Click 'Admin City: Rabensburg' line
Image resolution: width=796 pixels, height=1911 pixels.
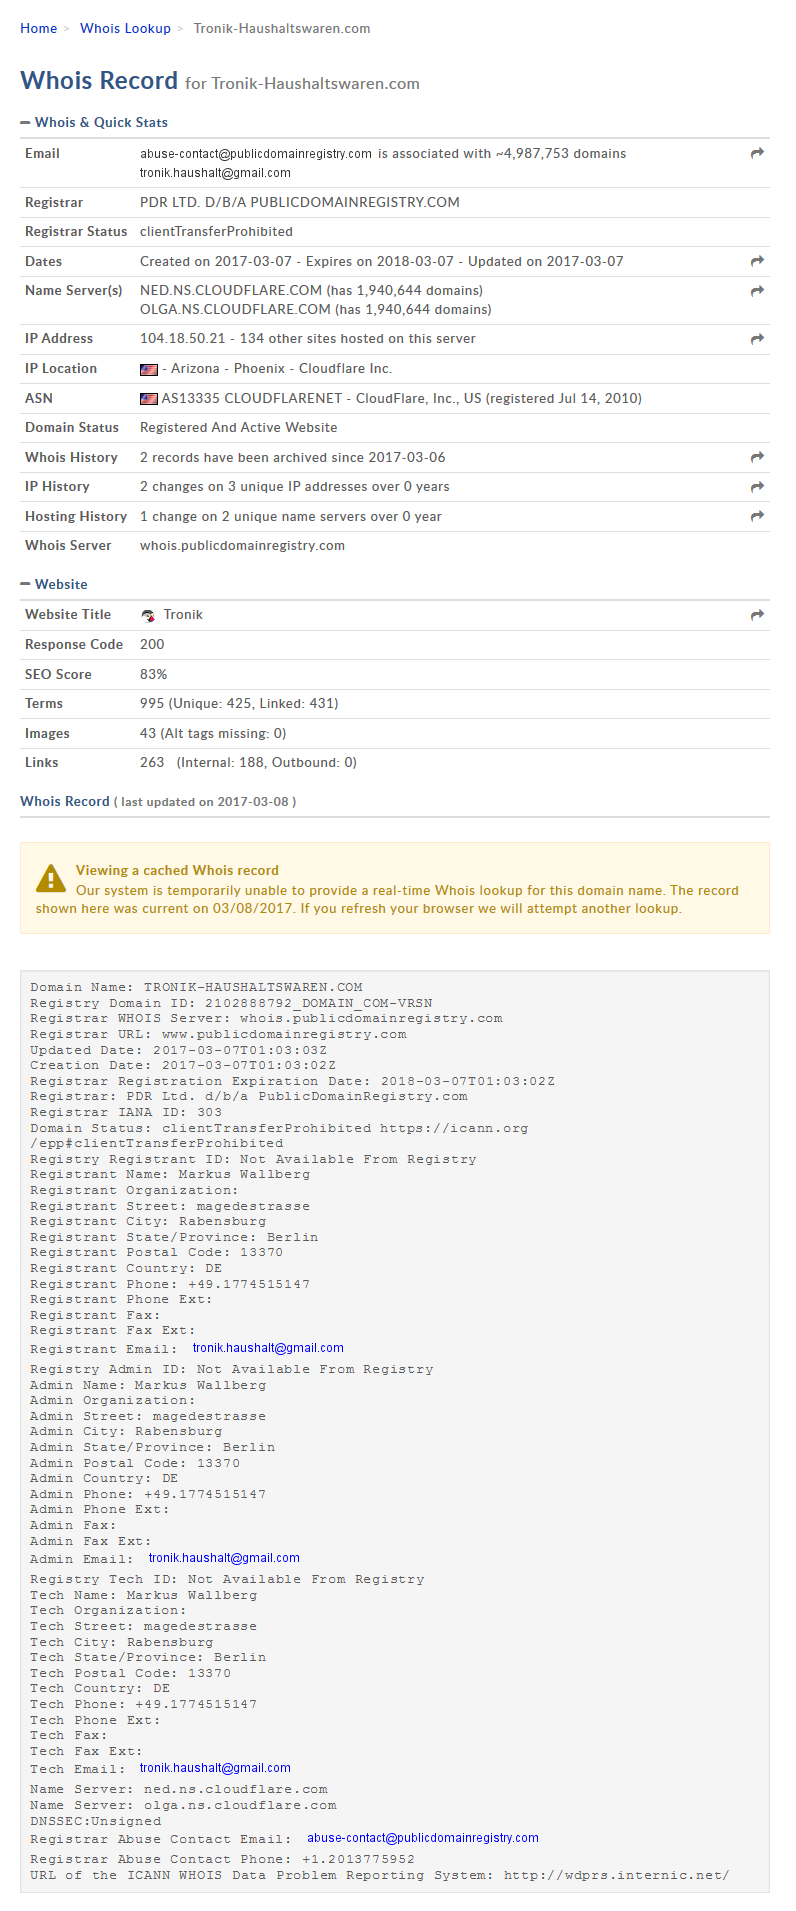(x=126, y=1431)
